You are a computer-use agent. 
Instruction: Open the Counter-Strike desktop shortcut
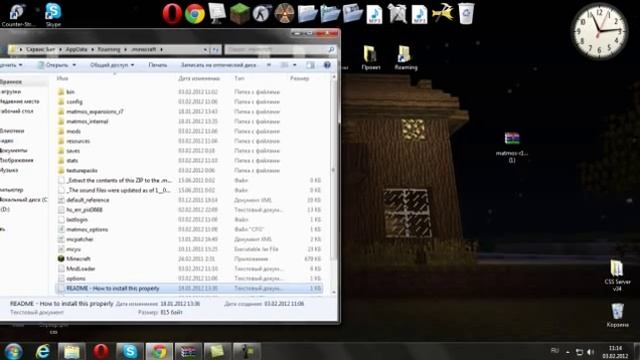point(18,15)
